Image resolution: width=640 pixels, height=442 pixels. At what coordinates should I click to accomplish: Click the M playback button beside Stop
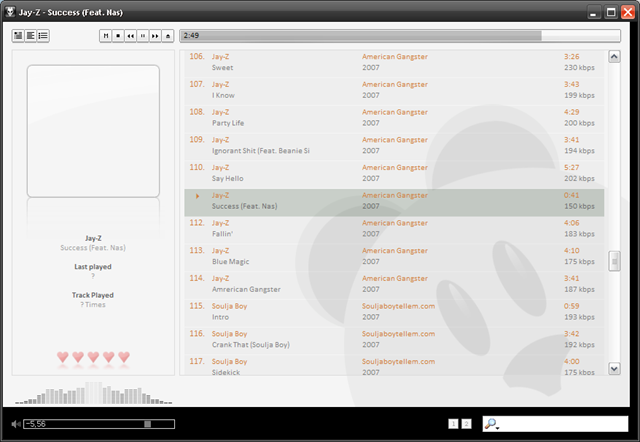click(106, 36)
